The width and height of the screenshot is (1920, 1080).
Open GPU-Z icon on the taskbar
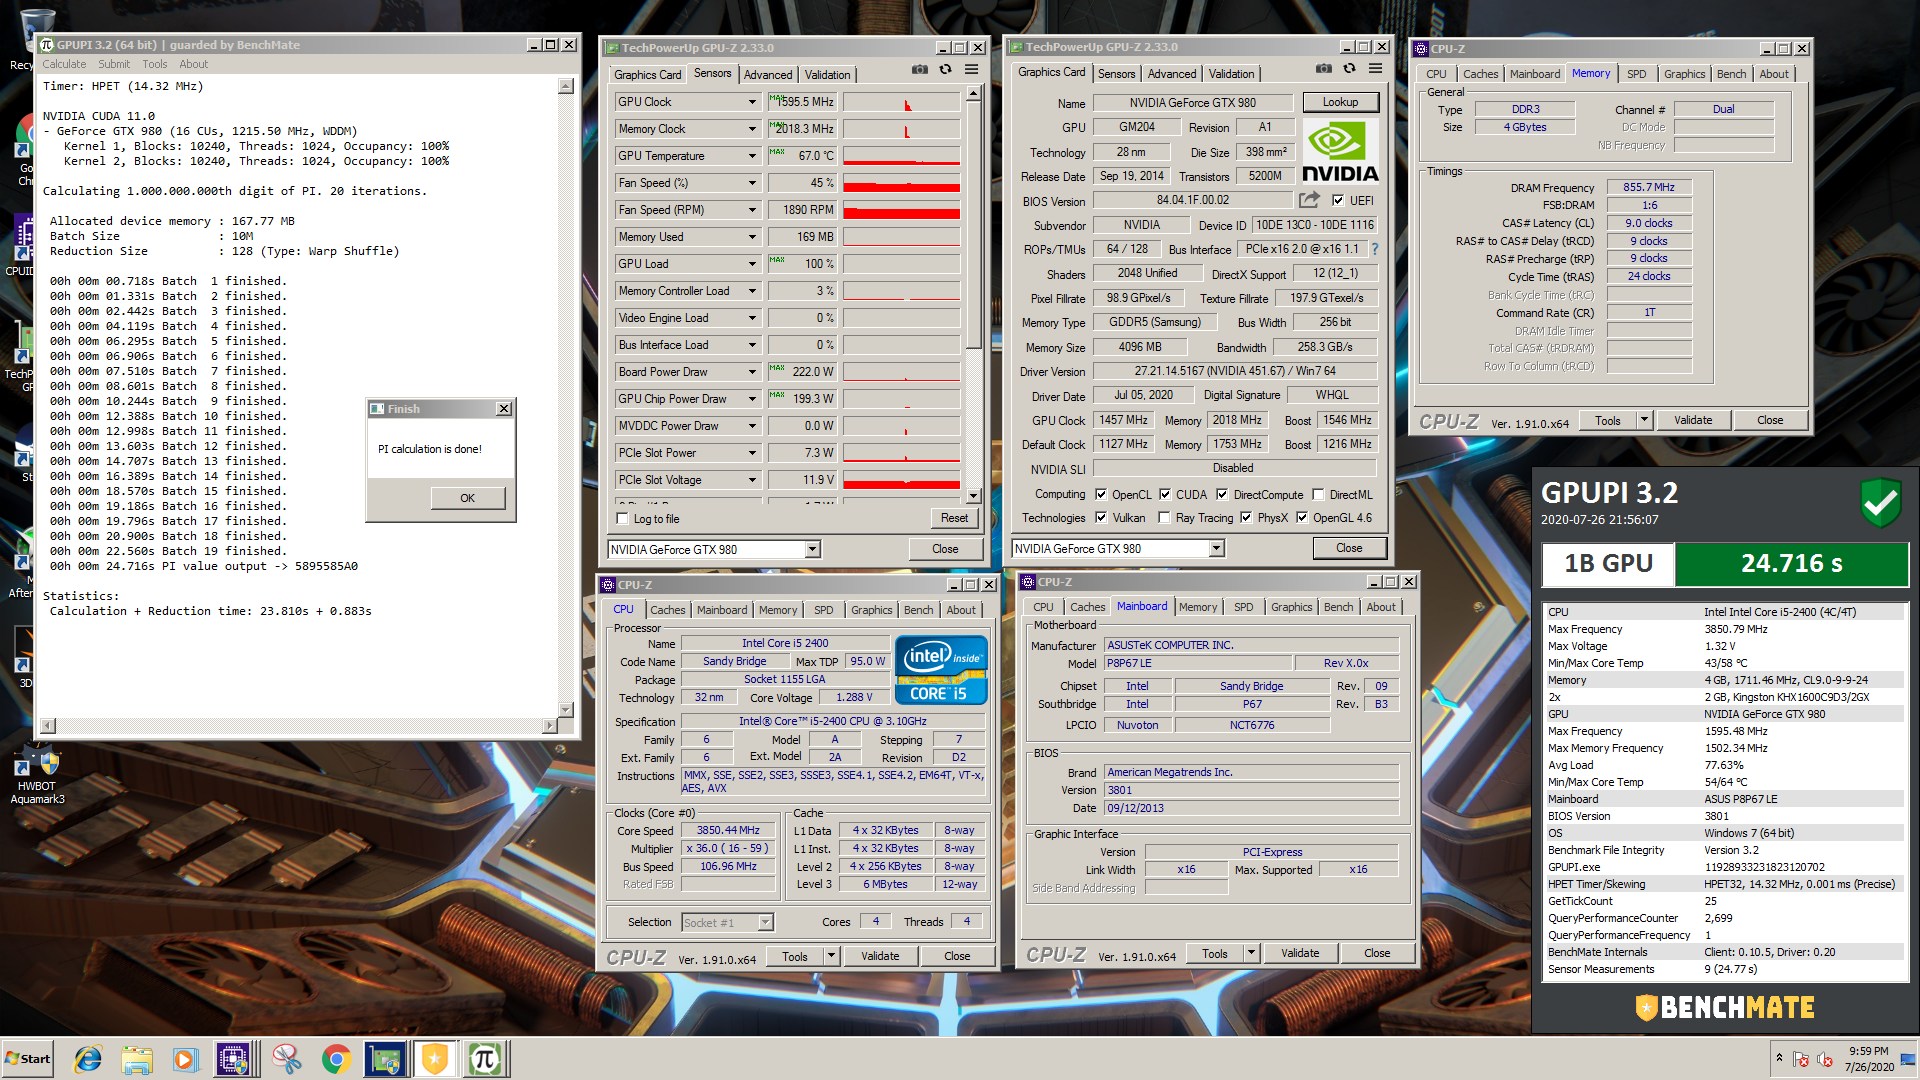pos(385,1059)
